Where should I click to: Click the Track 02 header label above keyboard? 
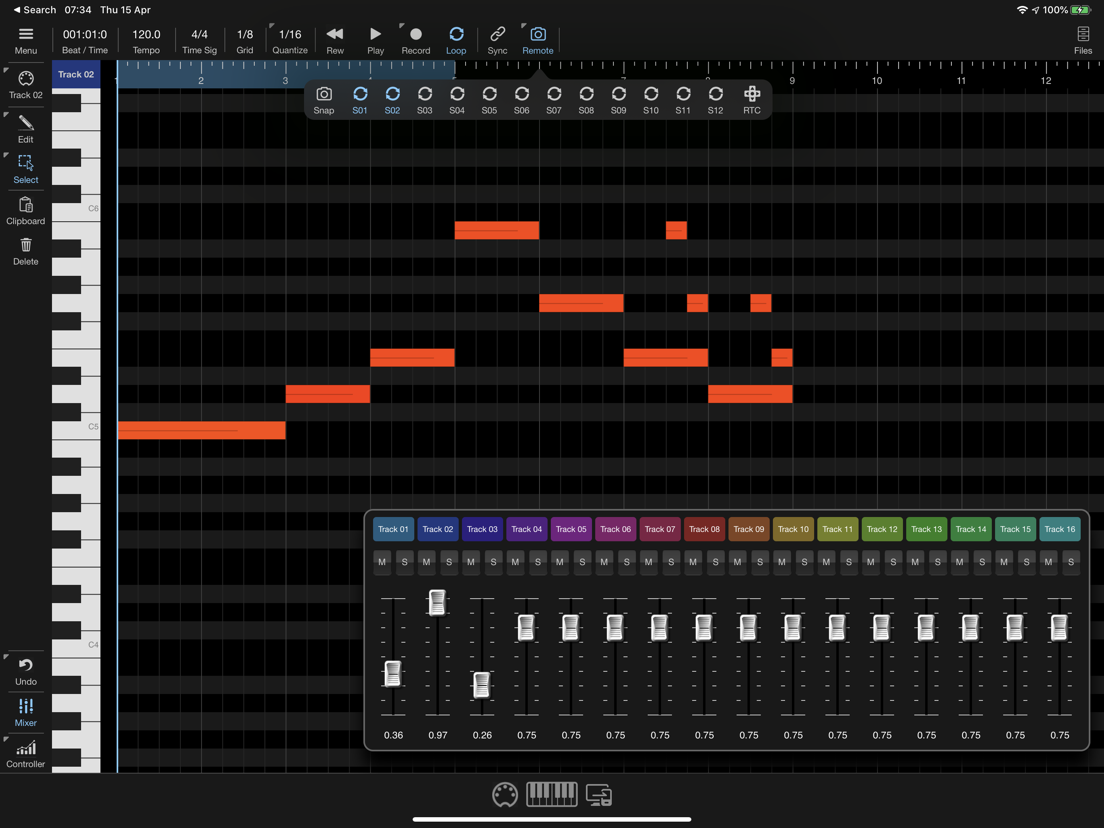76,74
